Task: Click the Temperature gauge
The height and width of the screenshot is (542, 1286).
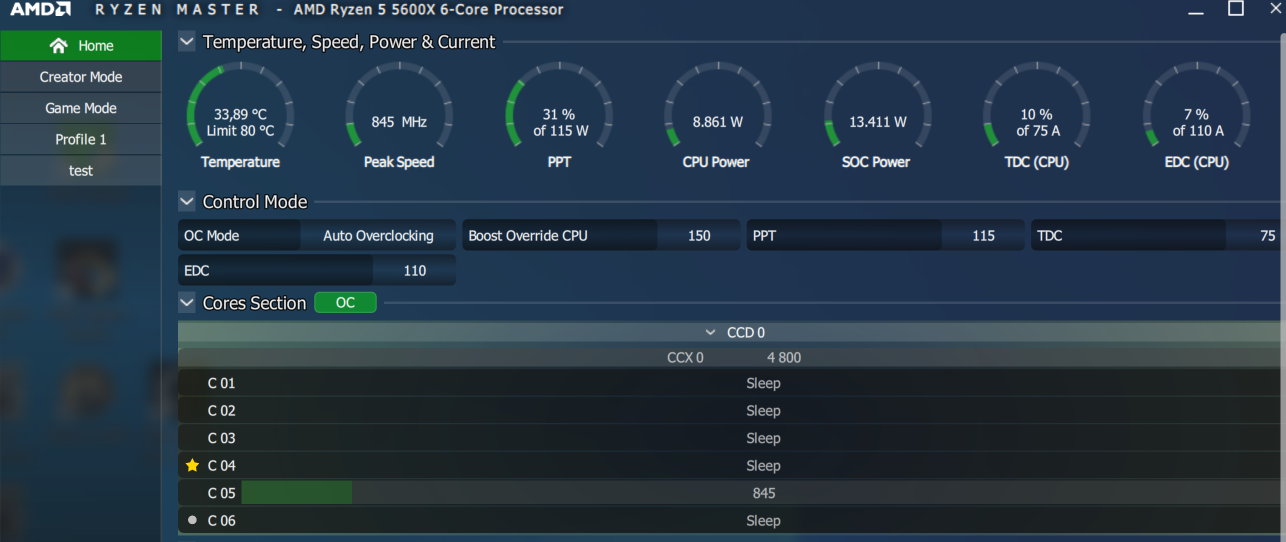Action: [240, 115]
